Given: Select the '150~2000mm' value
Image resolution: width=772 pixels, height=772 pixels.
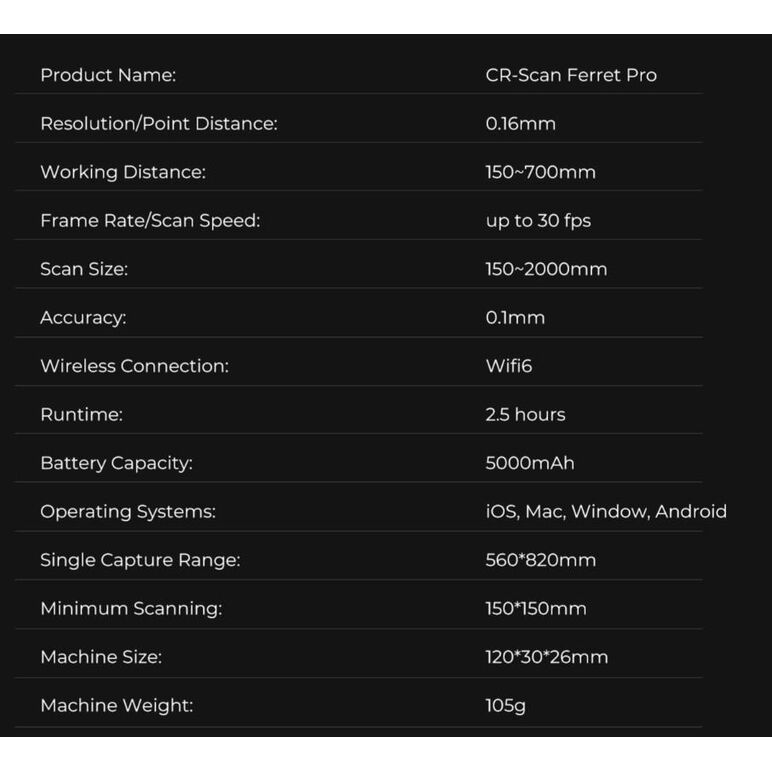Looking at the screenshot, I should tap(546, 269).
